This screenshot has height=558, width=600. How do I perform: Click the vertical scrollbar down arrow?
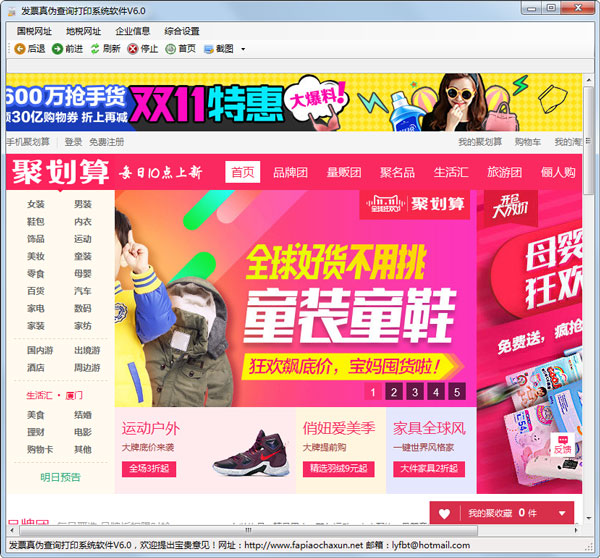pos(588,518)
